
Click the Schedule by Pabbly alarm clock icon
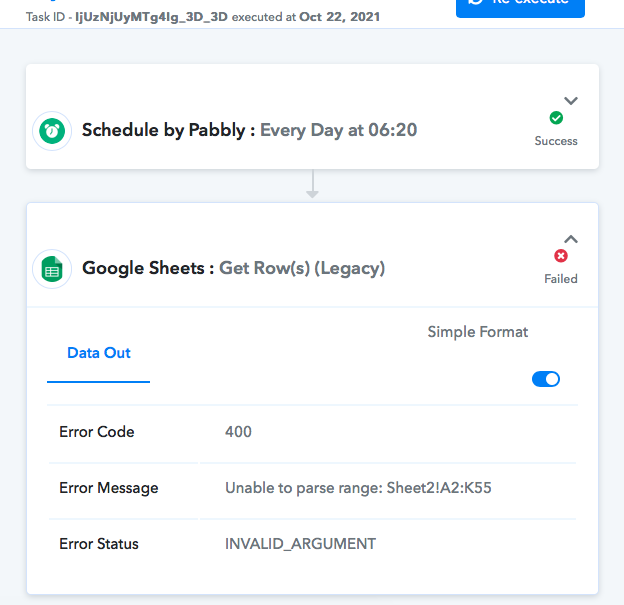coord(52,131)
